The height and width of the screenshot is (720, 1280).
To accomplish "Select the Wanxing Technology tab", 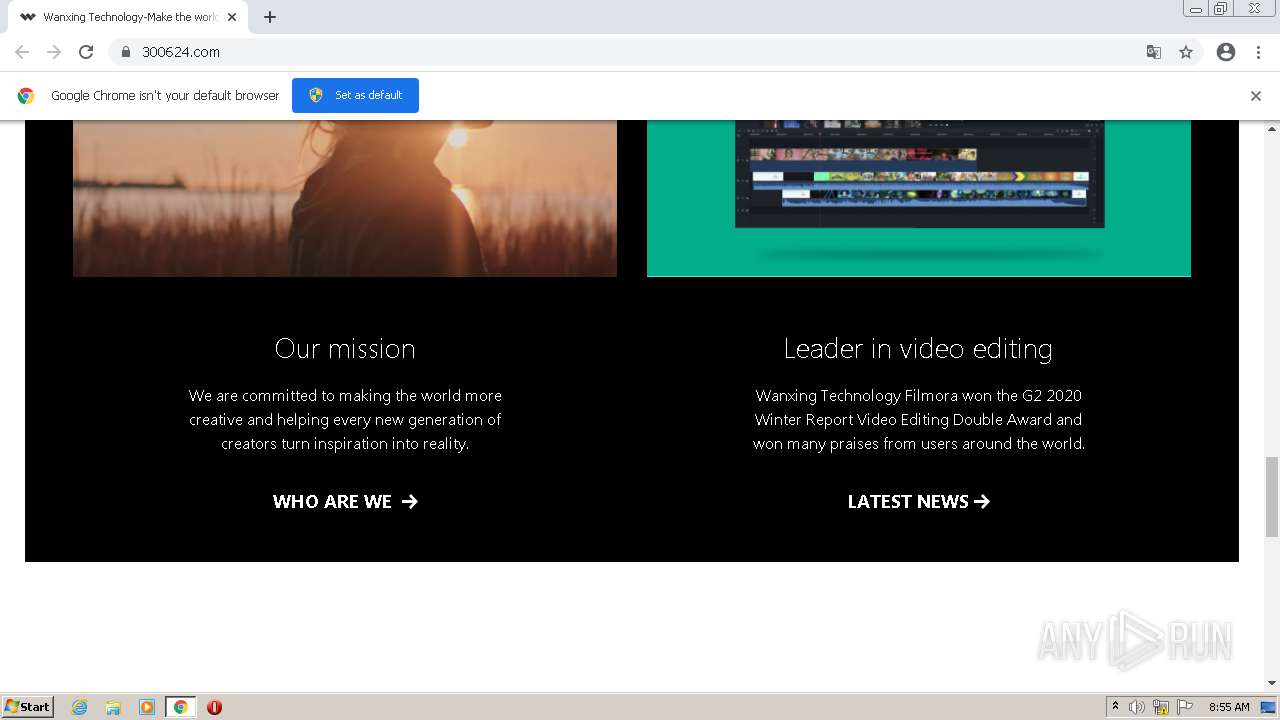I will point(128,17).
